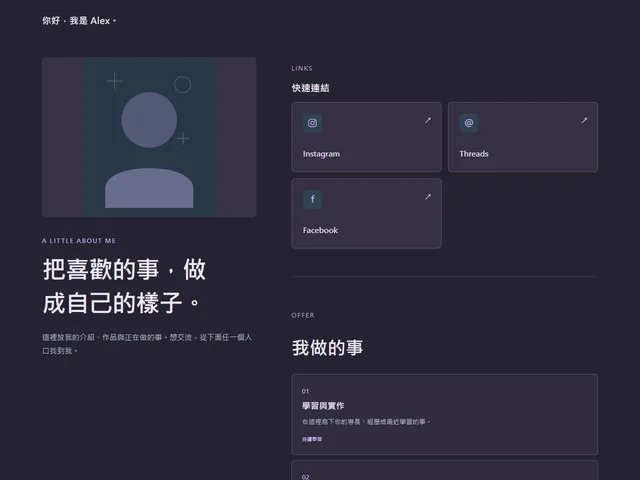
Task: Click the LINKS section label
Action: pyautogui.click(x=302, y=68)
